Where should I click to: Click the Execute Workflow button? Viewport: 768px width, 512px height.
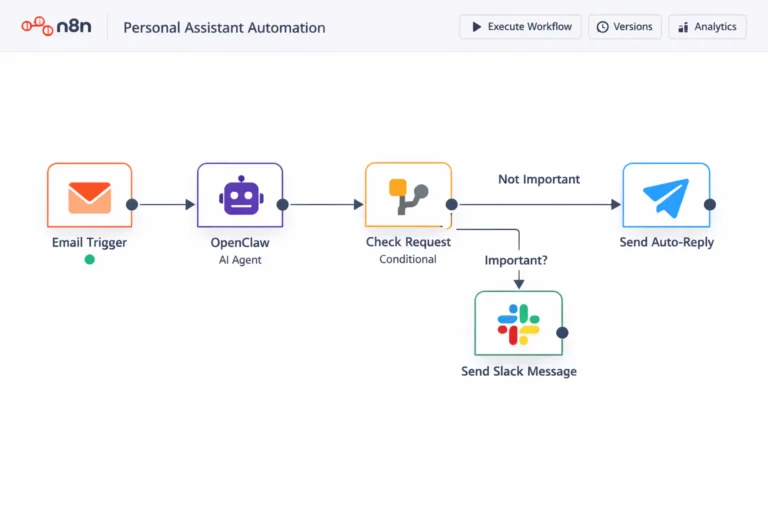(520, 26)
